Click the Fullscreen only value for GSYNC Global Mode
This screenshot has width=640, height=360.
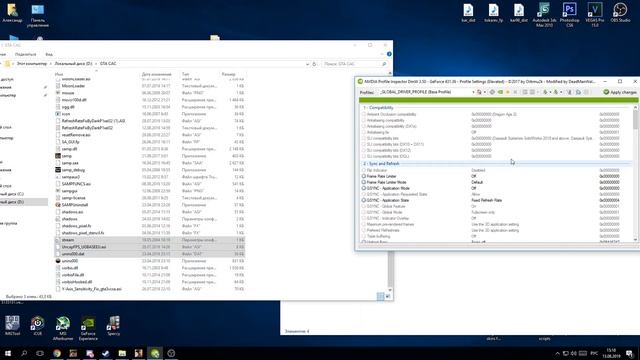click(483, 212)
